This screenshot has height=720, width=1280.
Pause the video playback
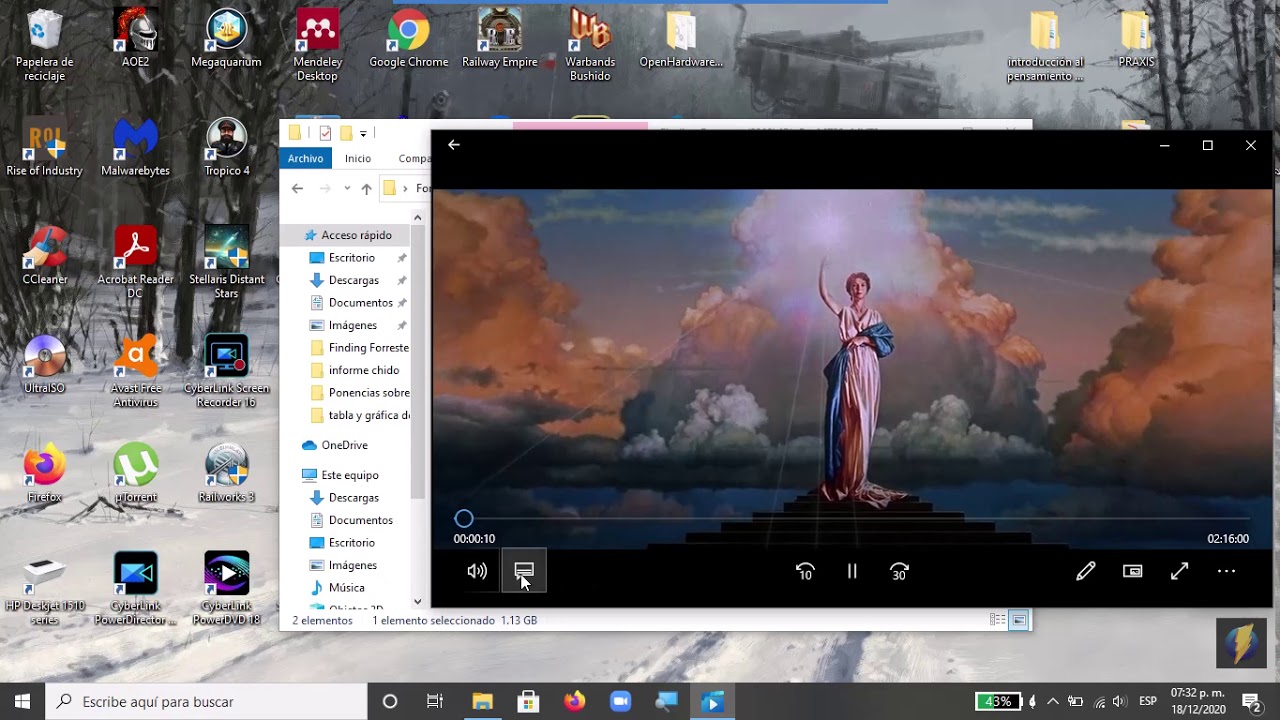pos(852,571)
